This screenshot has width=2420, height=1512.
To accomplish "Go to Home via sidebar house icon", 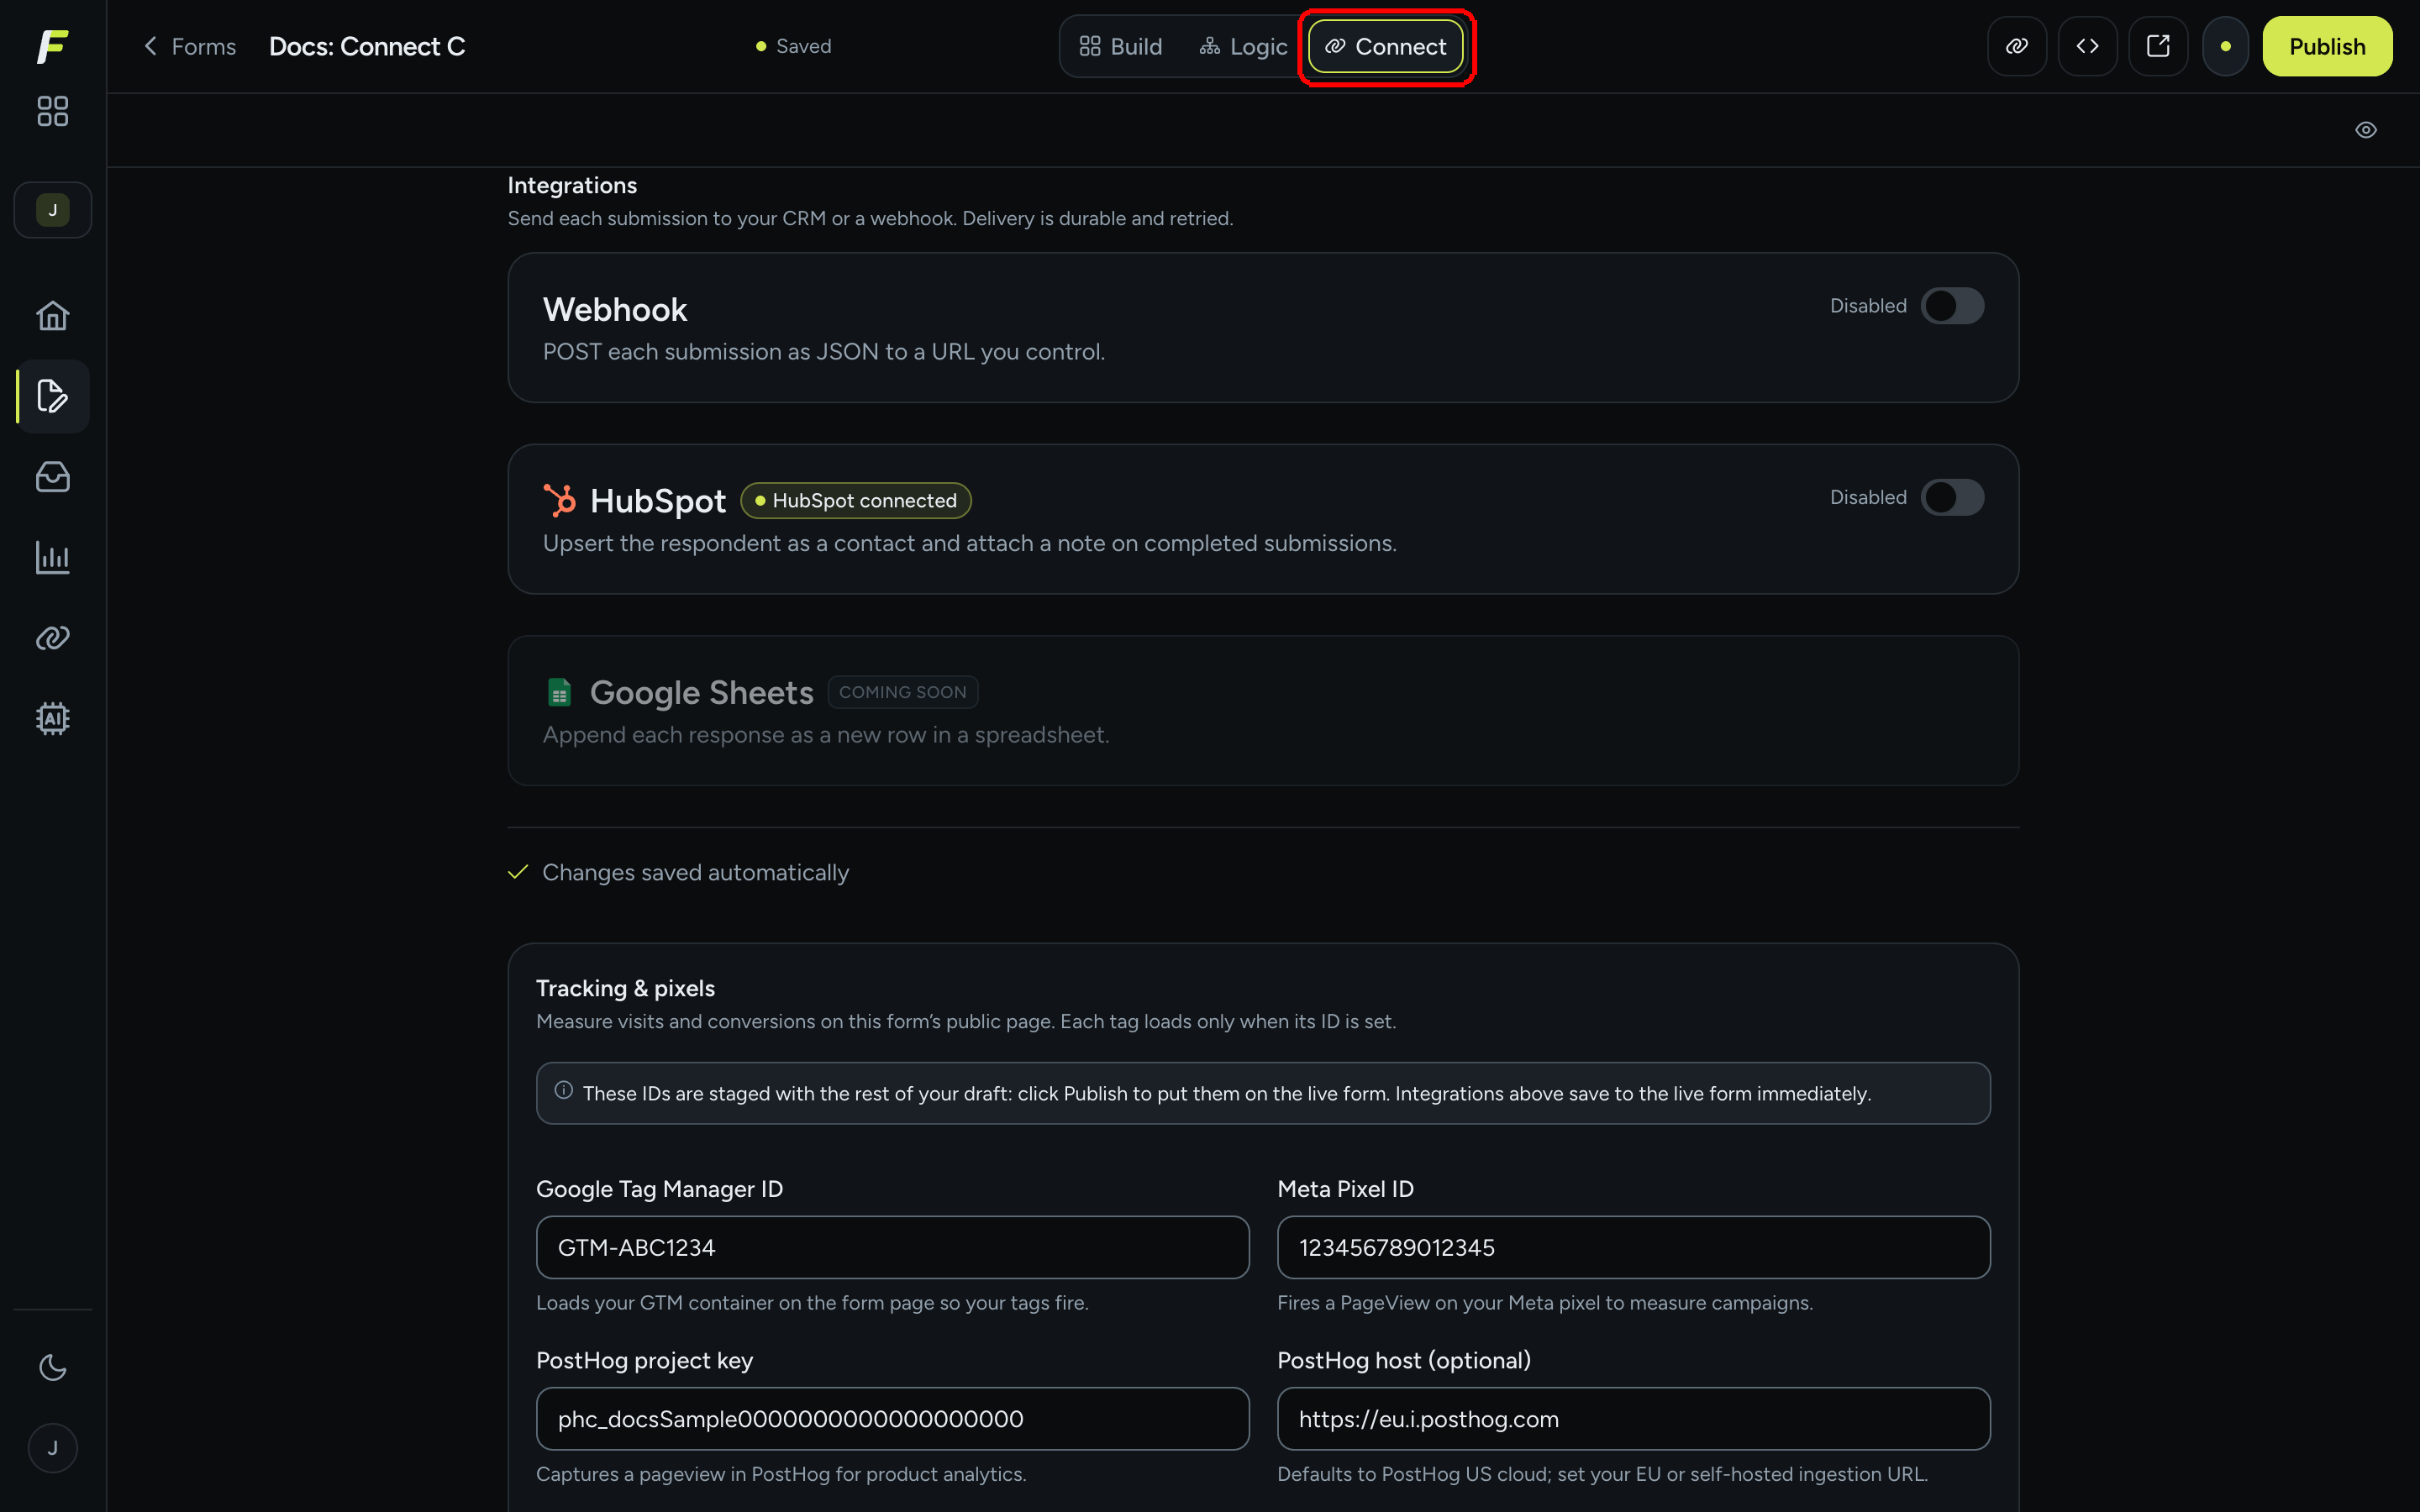I will [53, 316].
